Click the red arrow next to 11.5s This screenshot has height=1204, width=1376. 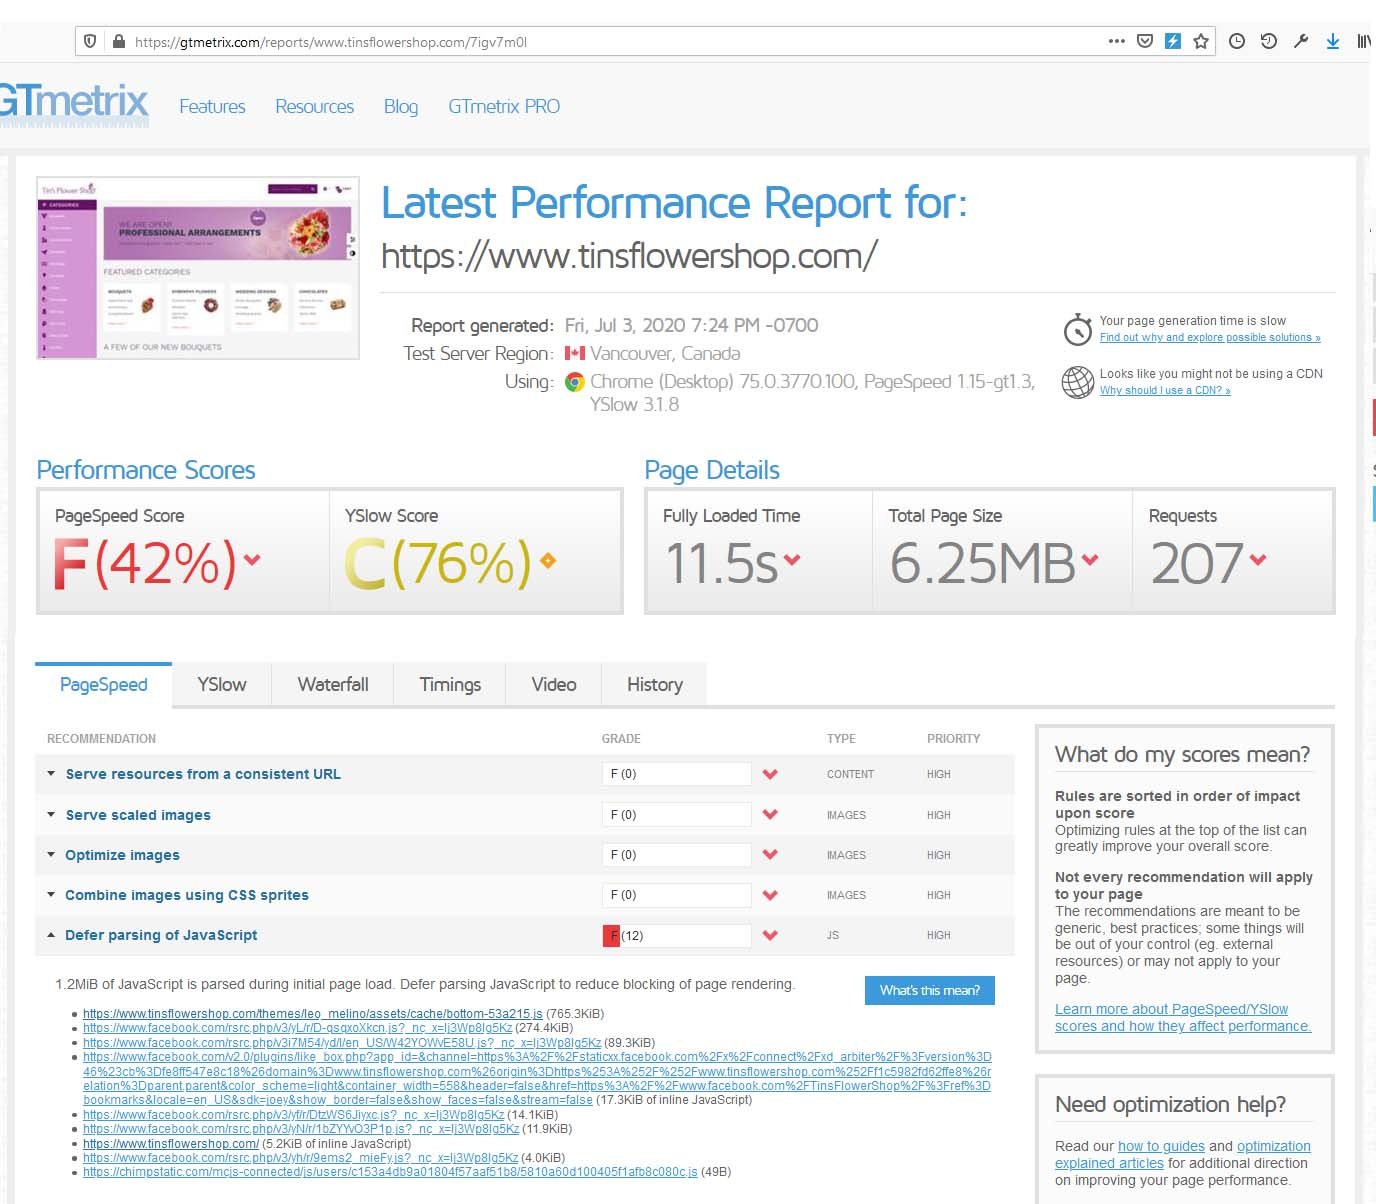coord(792,560)
